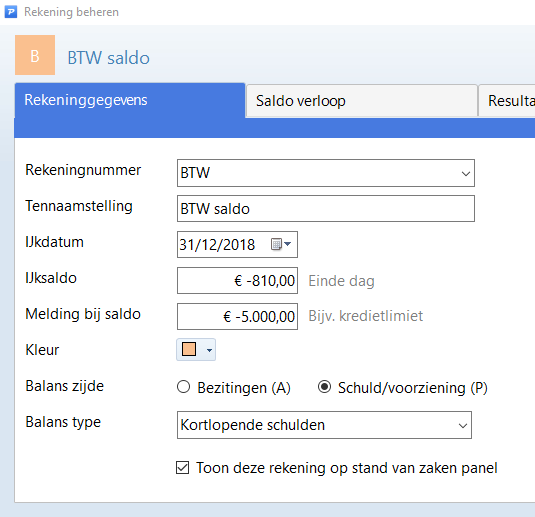Click the BTW saldo heading text

109,58
